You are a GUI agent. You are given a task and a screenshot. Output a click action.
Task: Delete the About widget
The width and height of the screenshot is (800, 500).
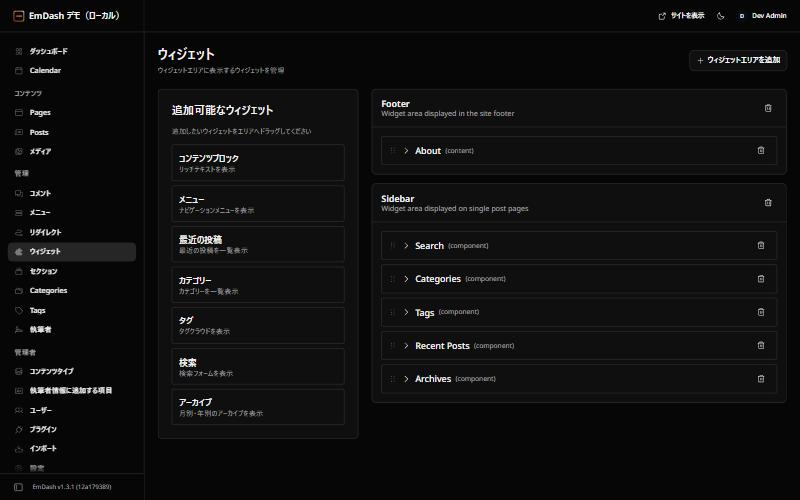[761, 151]
